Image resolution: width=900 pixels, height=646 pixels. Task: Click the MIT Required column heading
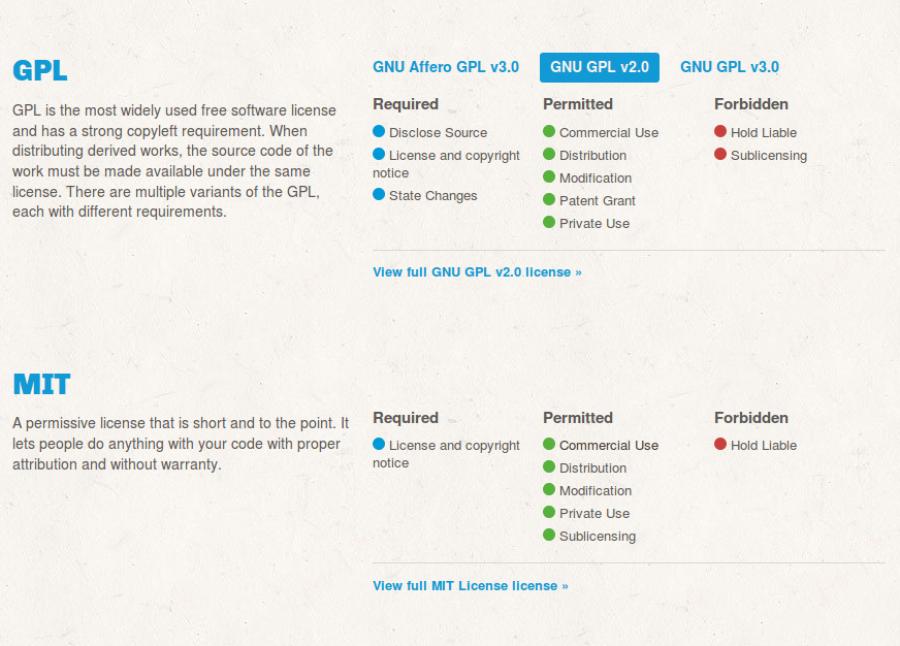tap(405, 417)
